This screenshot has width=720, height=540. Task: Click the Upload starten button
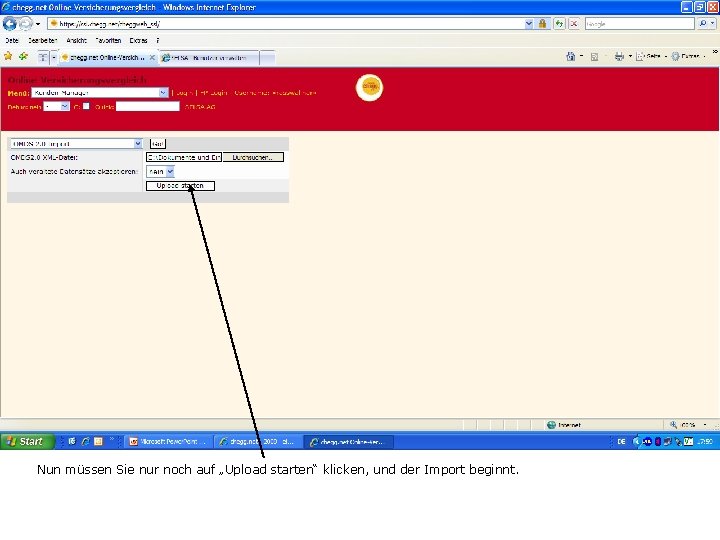pyautogui.click(x=180, y=186)
